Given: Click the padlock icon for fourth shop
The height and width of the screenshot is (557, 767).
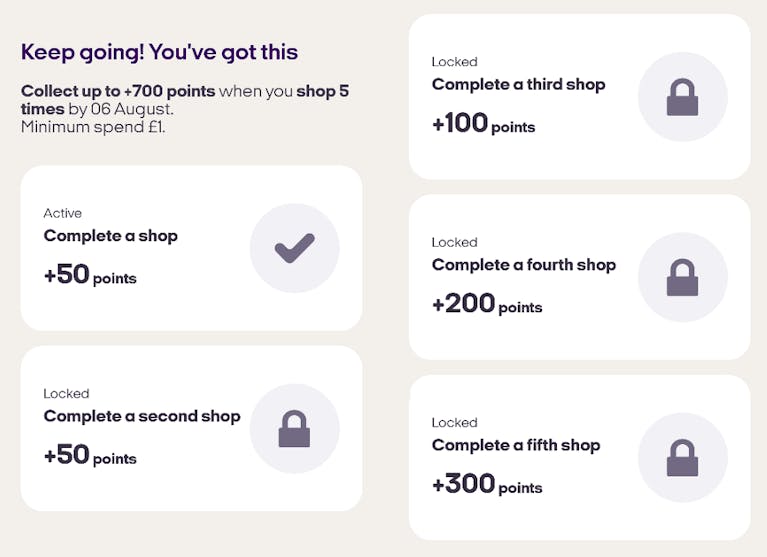Looking at the screenshot, I should 682,277.
